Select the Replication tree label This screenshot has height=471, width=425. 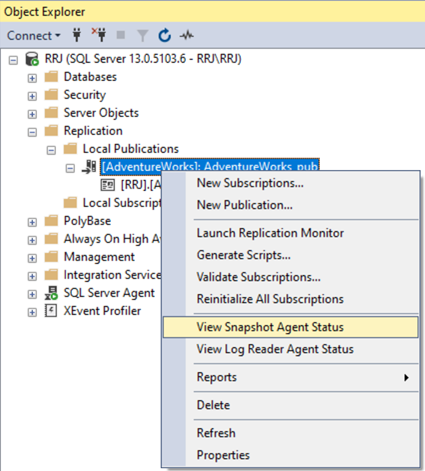click(93, 131)
